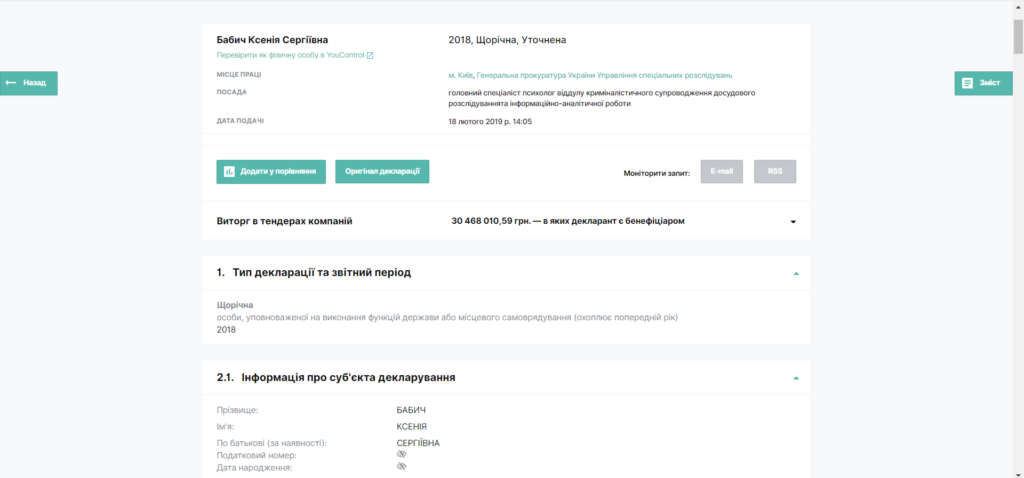The height and width of the screenshot is (478, 1024).
Task: Subscribe to monitoring via E-mail button
Action: tap(722, 171)
